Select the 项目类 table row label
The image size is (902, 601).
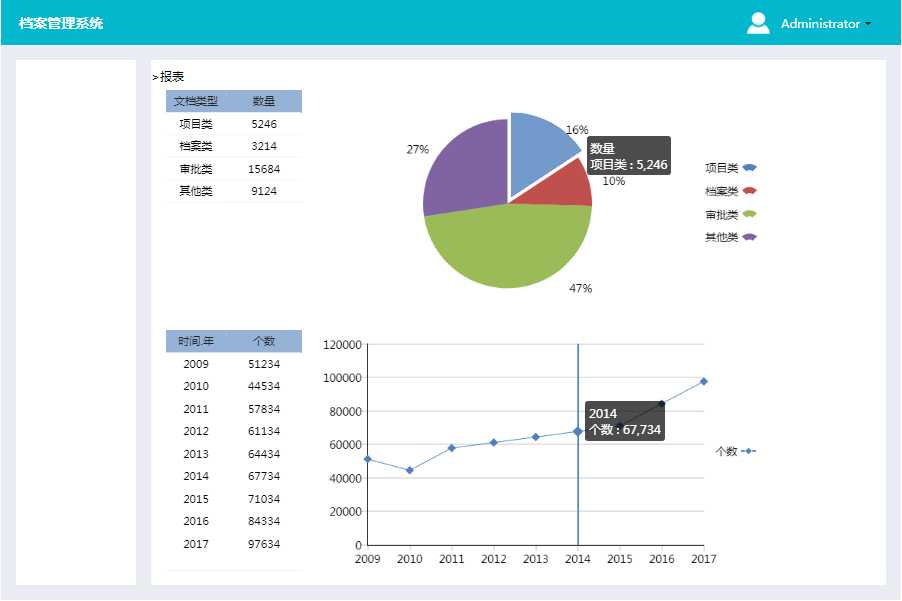tap(196, 124)
